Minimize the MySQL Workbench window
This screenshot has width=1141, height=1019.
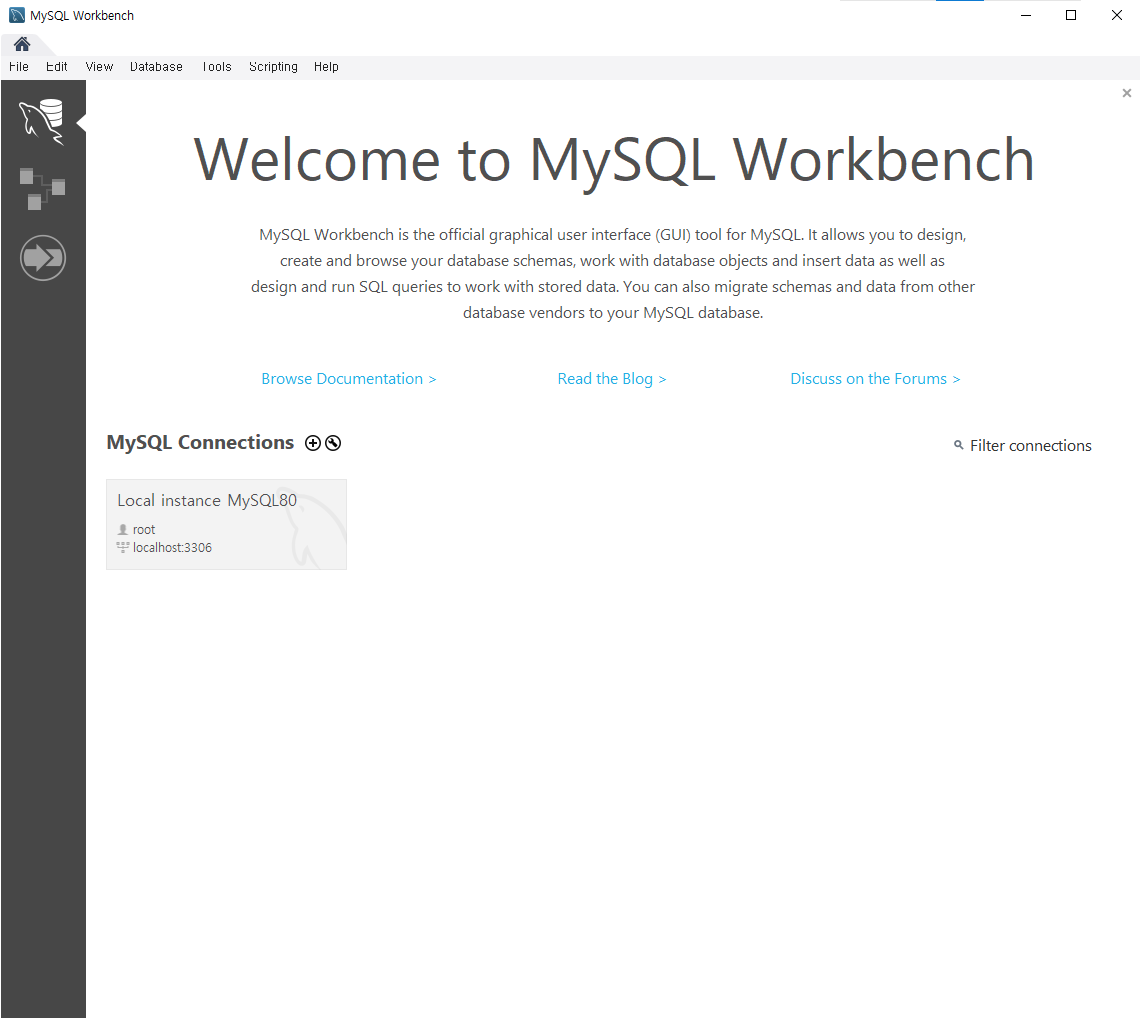point(1026,15)
